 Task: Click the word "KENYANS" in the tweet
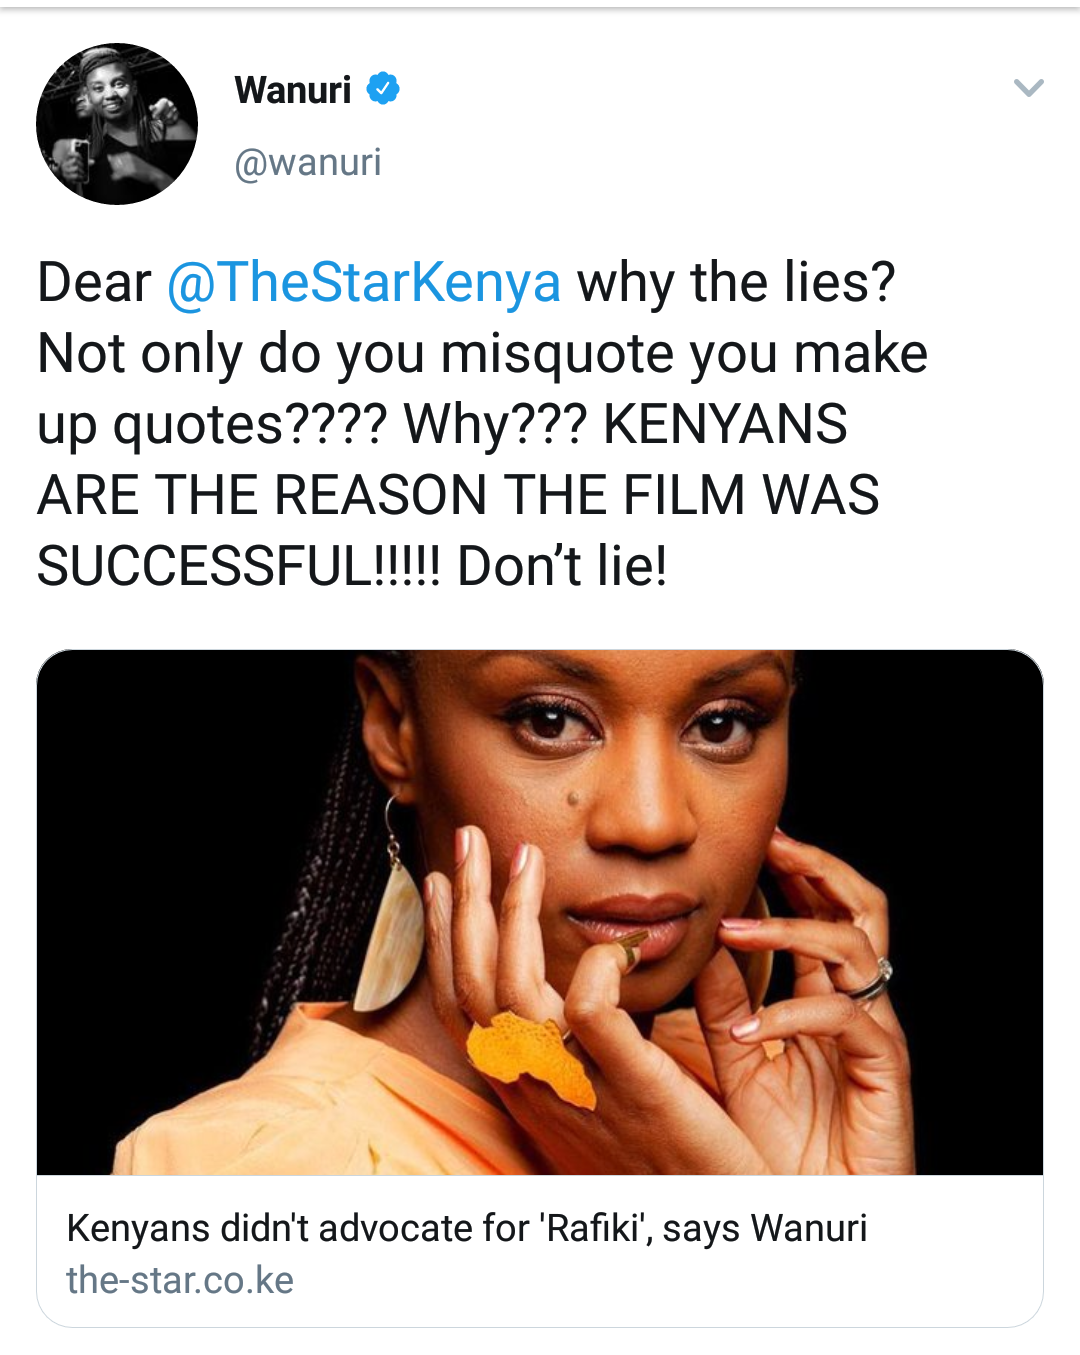point(726,425)
